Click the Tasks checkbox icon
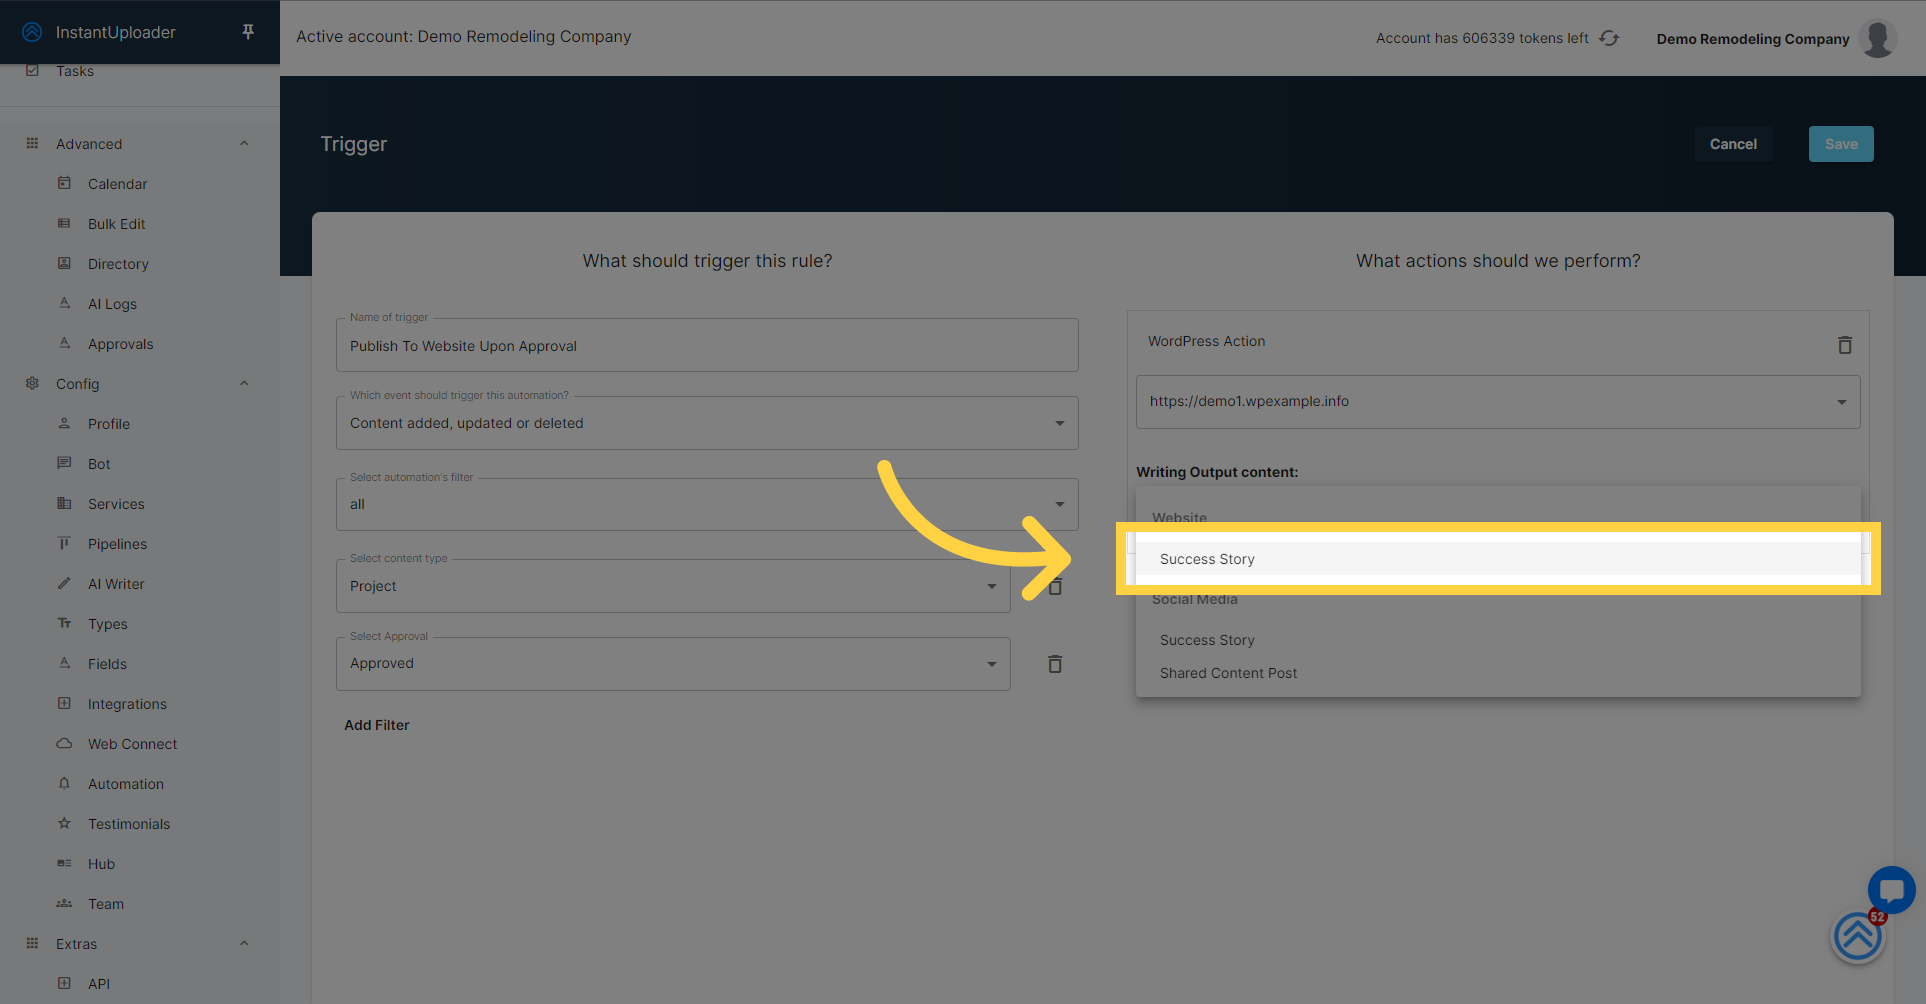Image resolution: width=1926 pixels, height=1004 pixels. click(x=32, y=70)
